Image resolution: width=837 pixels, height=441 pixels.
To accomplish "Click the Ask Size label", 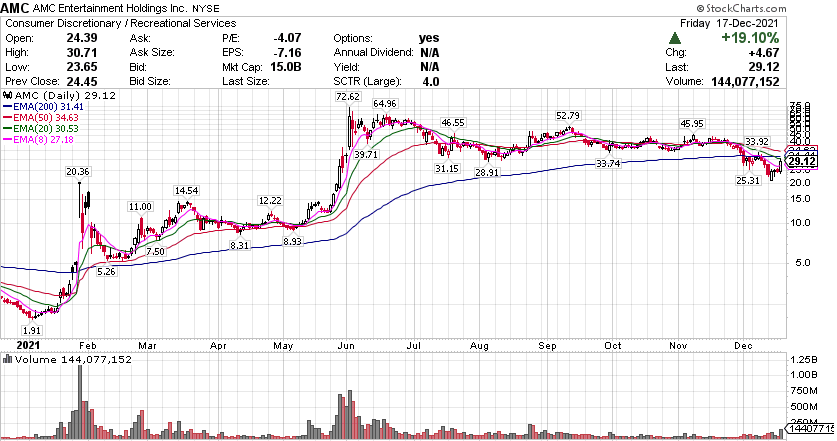I will [152, 53].
